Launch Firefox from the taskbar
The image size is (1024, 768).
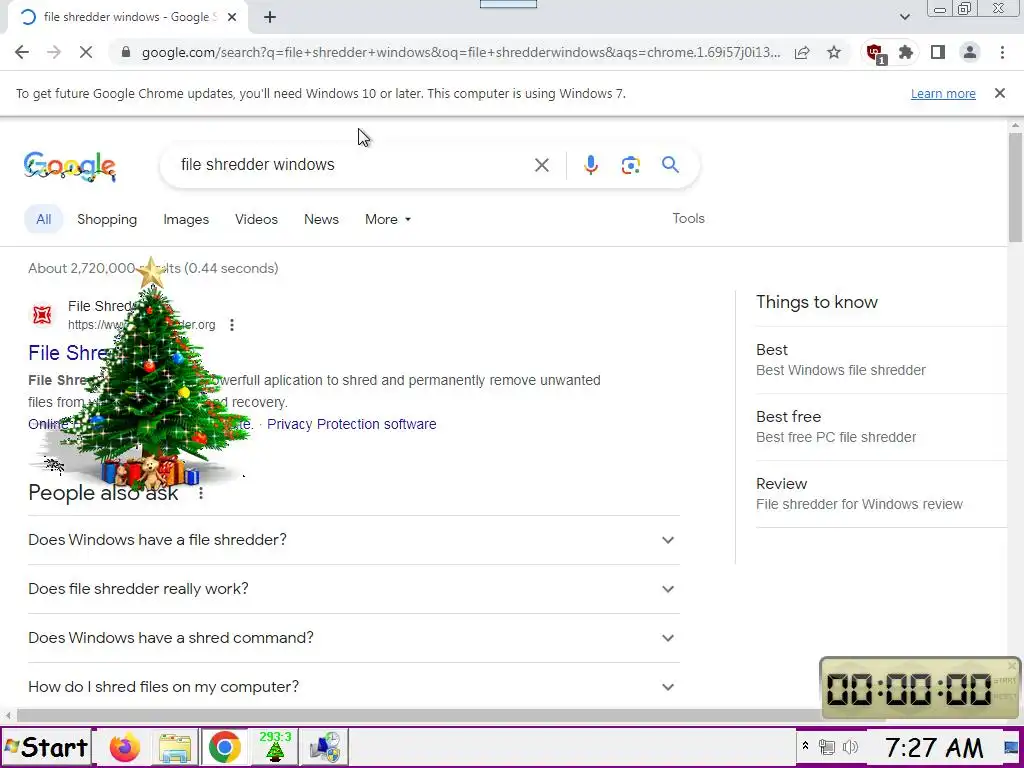[x=125, y=747]
